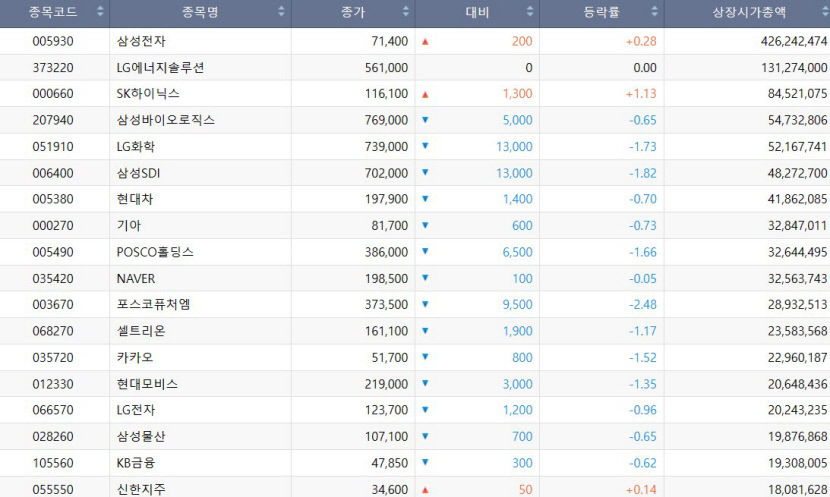Click the down arrow in 삼성물산 row
830x497 pixels.
click(425, 436)
